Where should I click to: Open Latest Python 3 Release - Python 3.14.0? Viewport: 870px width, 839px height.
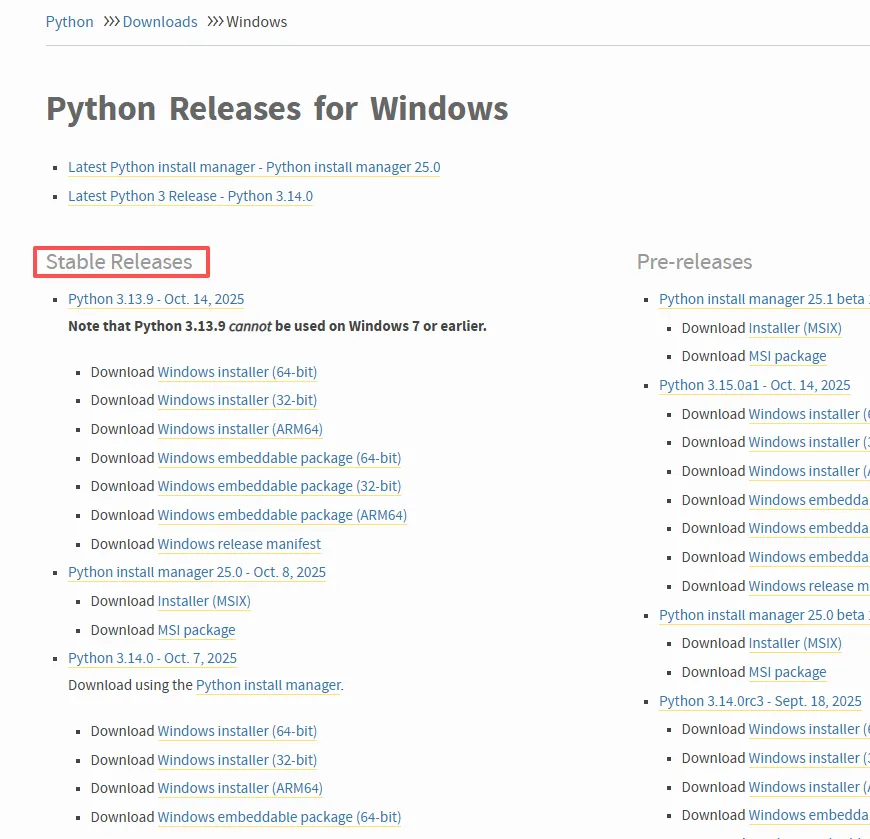pyautogui.click(x=190, y=196)
